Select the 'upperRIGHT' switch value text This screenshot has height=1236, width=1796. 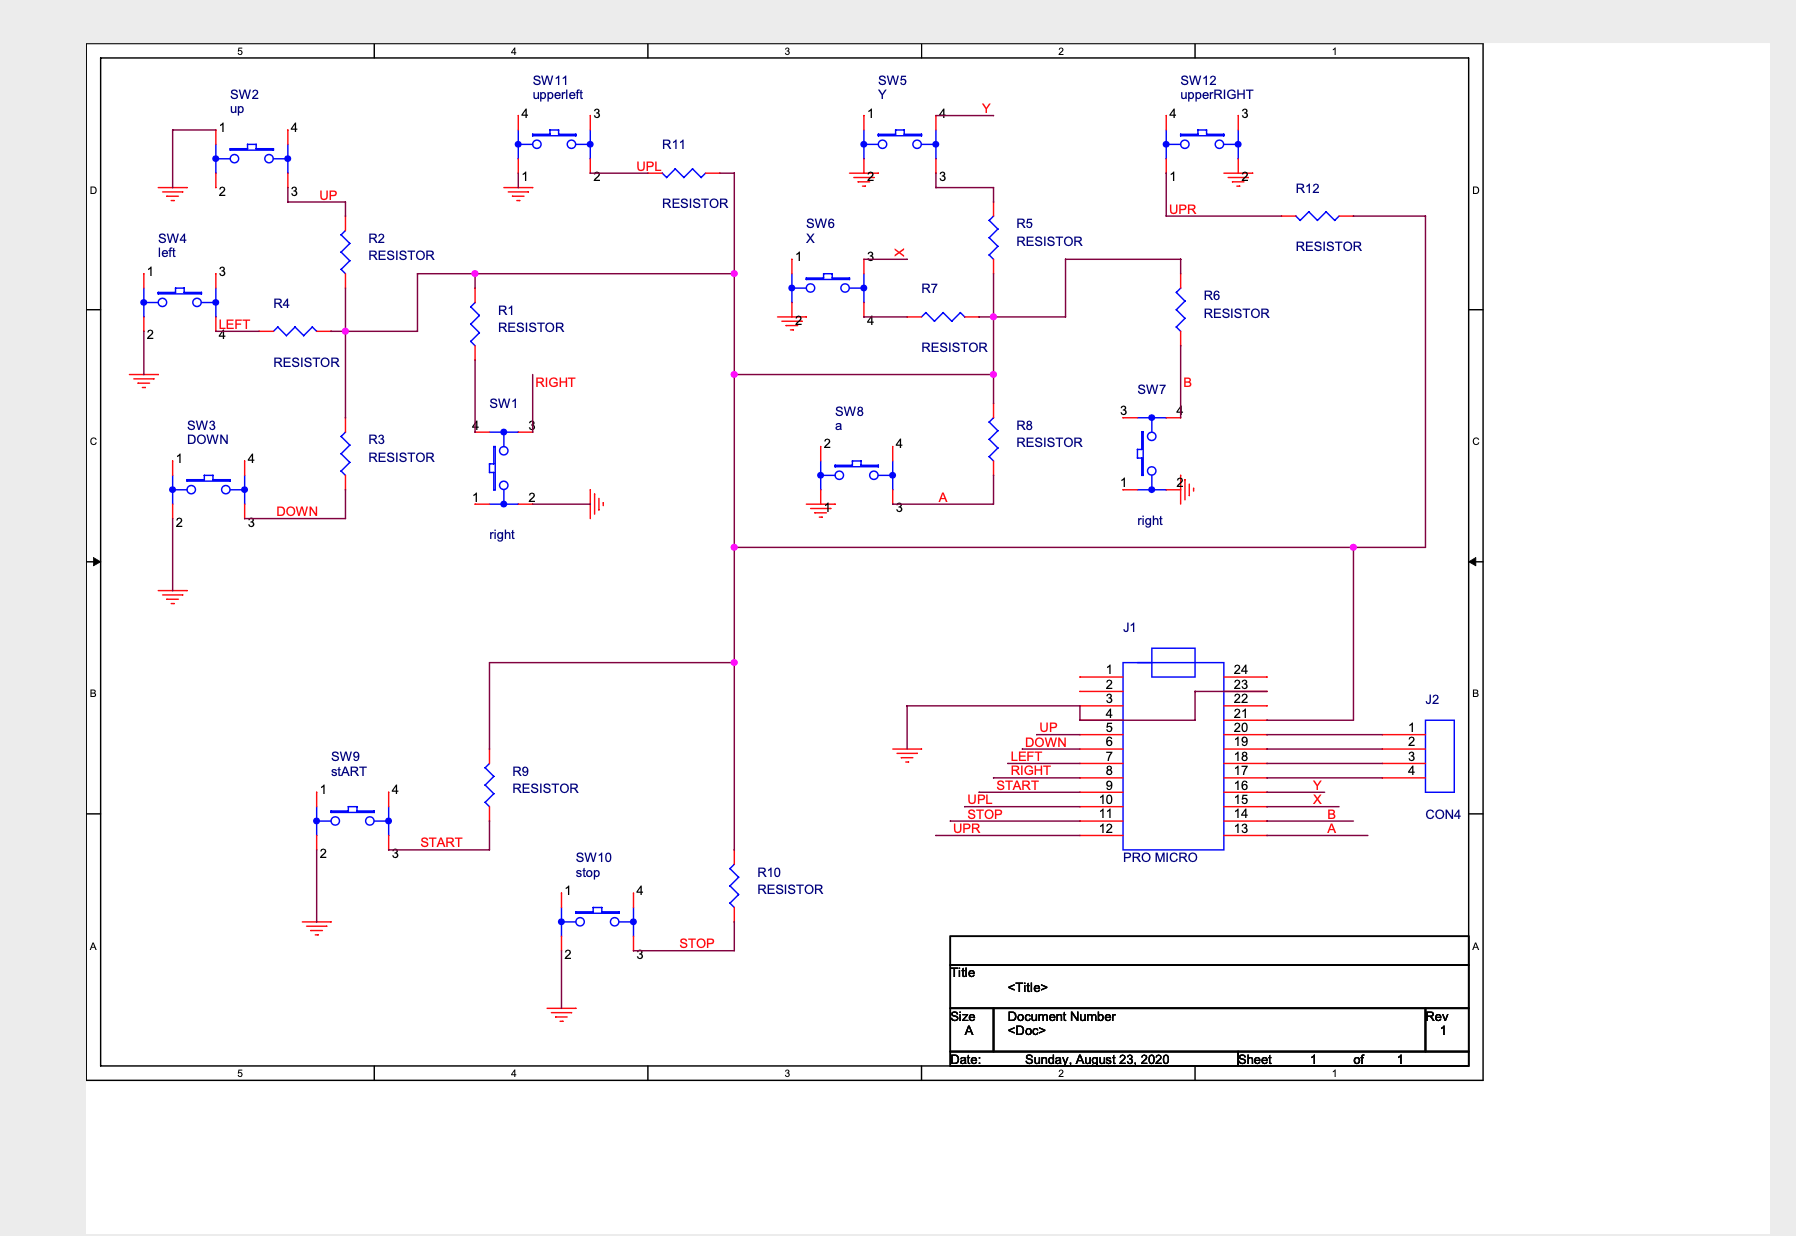click(1216, 95)
